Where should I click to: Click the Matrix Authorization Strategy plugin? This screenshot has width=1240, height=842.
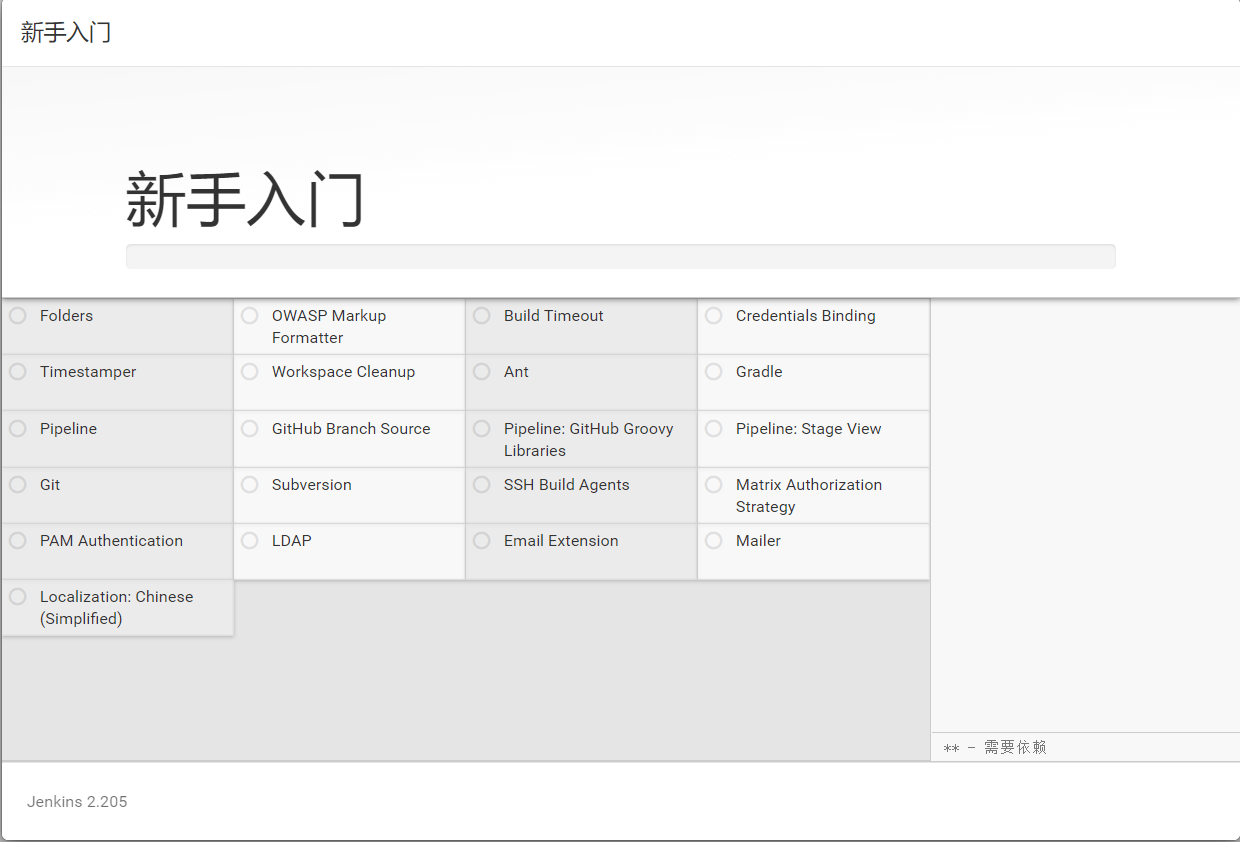click(808, 495)
